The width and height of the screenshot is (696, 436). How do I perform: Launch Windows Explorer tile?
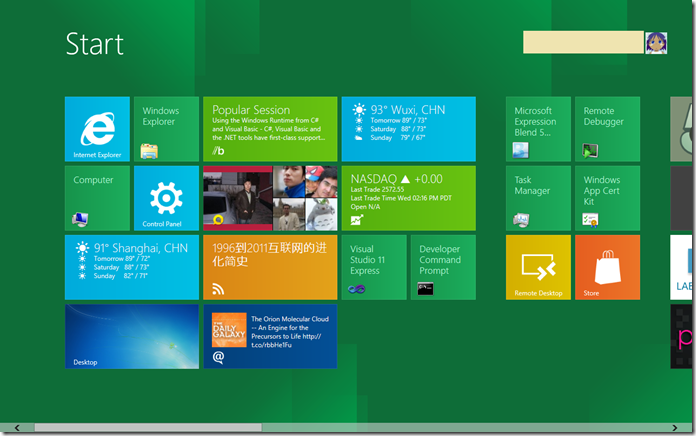[166, 129]
